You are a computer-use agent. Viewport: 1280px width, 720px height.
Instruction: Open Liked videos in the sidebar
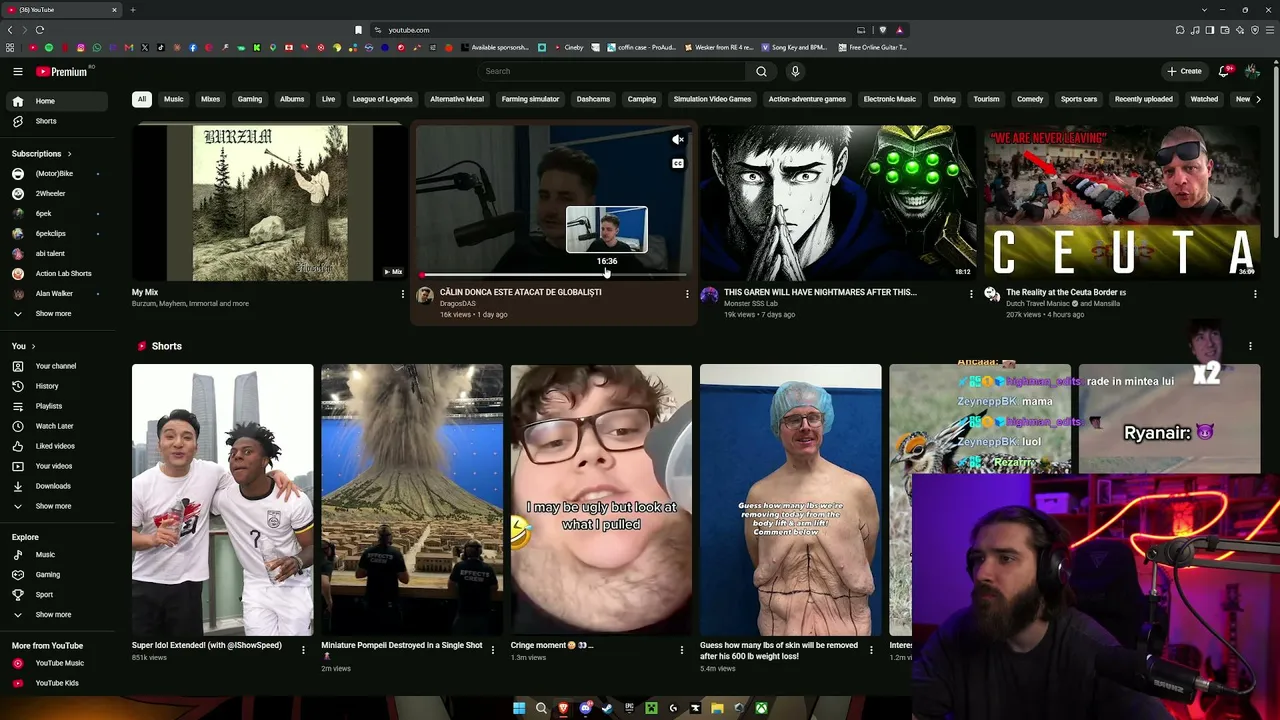click(x=57, y=446)
